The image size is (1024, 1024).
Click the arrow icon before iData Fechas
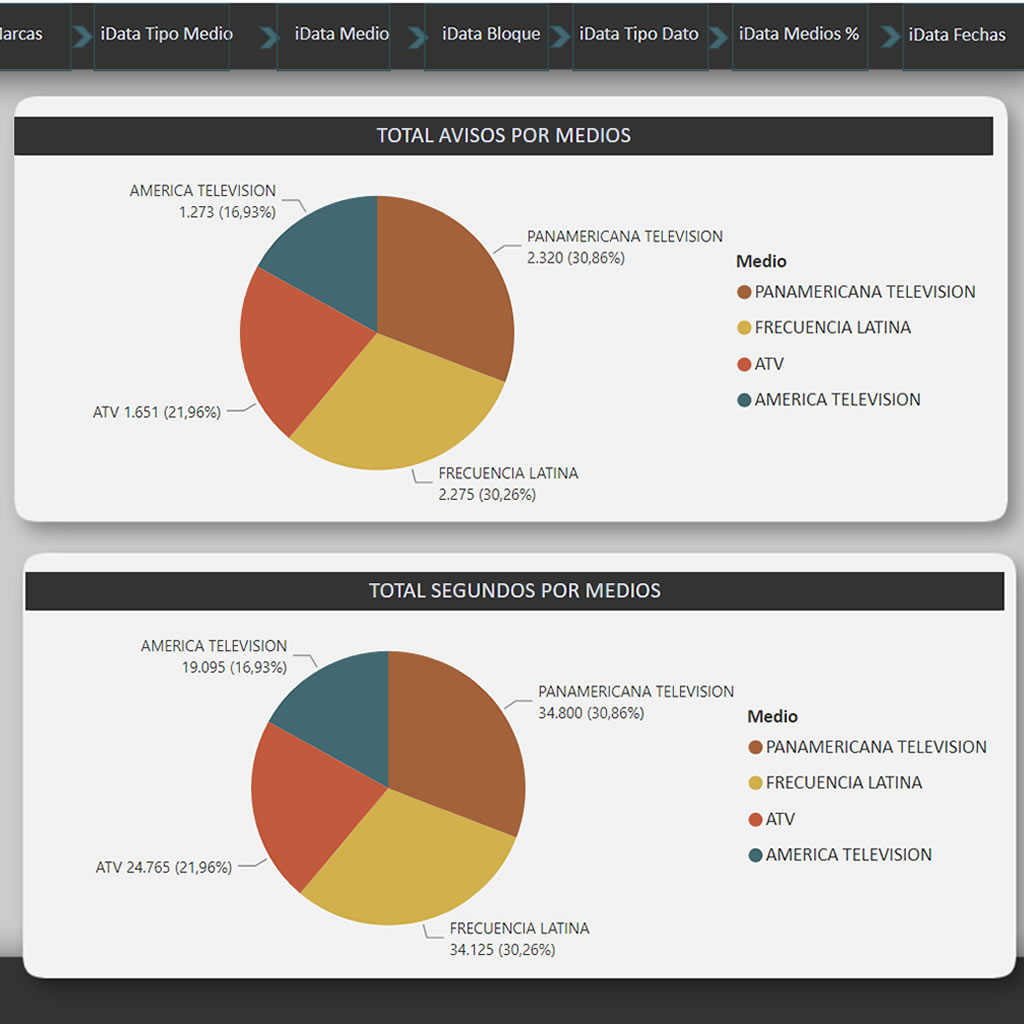point(890,37)
